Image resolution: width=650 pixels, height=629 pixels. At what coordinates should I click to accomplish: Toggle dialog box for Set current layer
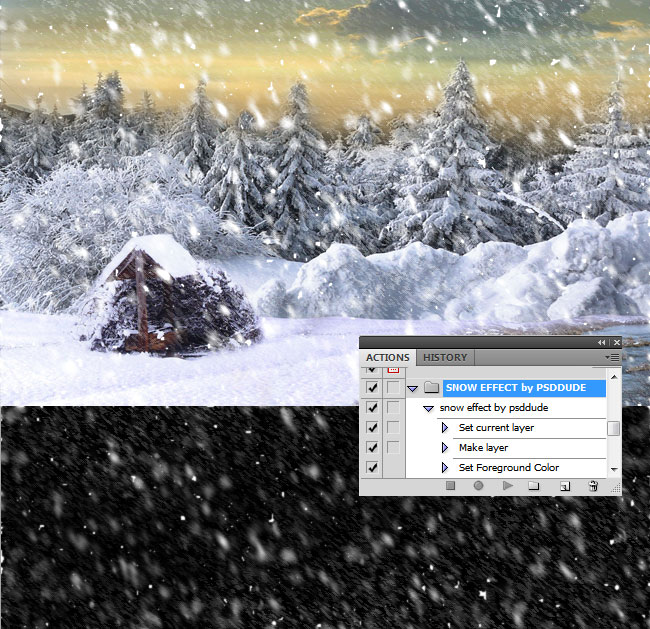click(393, 427)
